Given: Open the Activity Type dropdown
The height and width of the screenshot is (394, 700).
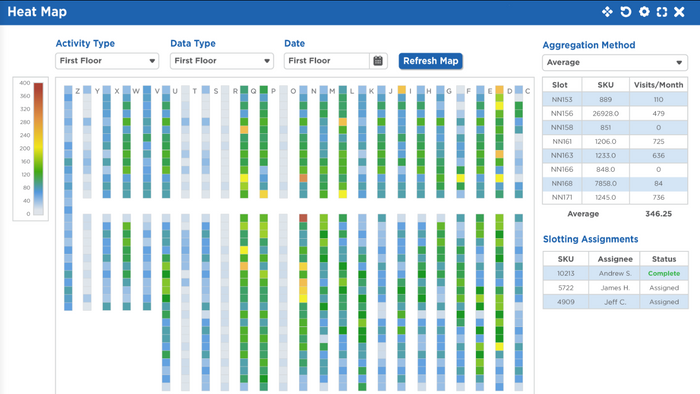Looking at the screenshot, I should 107,61.
